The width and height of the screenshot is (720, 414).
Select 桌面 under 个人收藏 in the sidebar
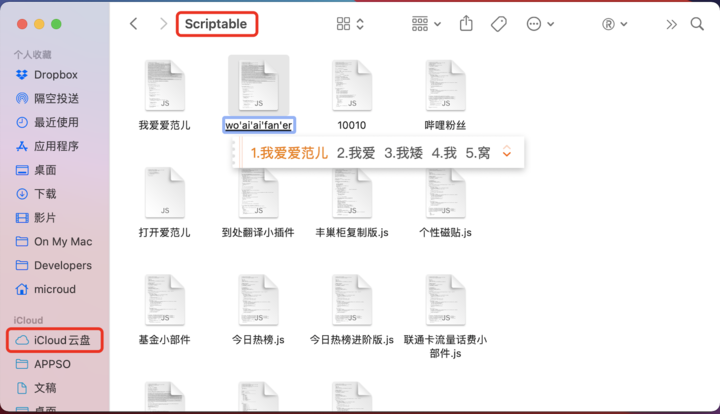(x=36, y=170)
